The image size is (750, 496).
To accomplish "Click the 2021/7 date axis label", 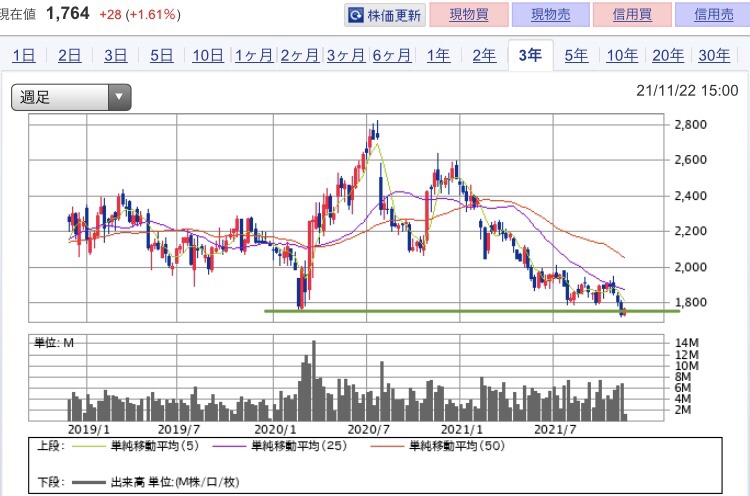I will [555, 430].
